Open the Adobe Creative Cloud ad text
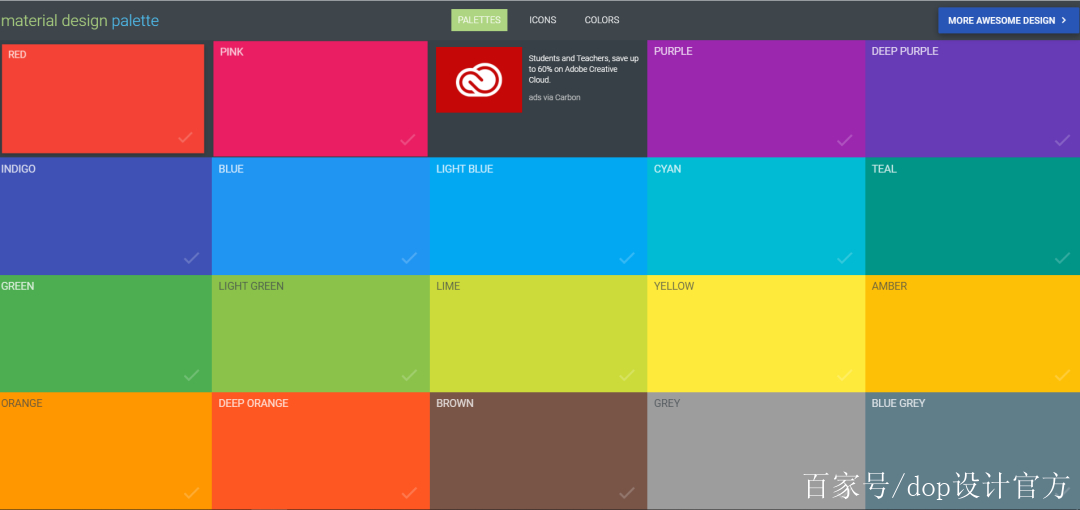The image size is (1080, 510). coord(583,69)
